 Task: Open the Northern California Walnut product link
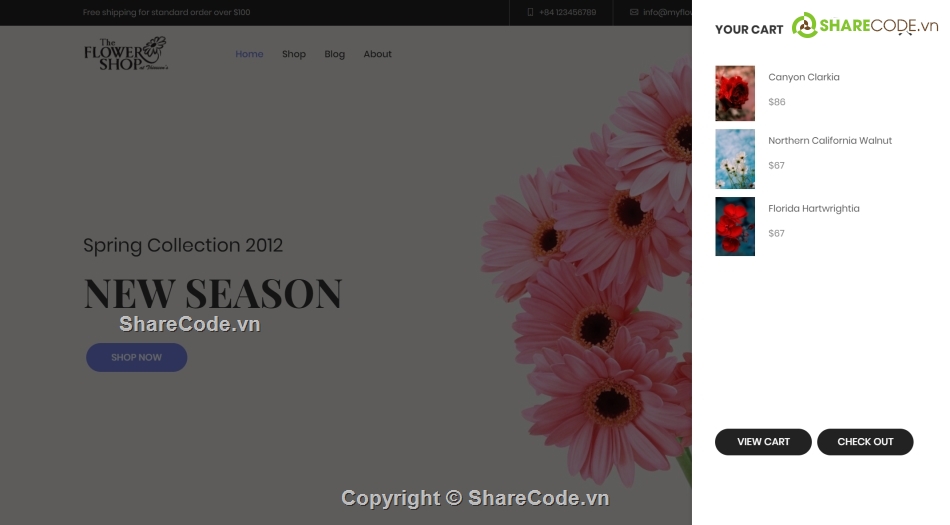point(830,140)
